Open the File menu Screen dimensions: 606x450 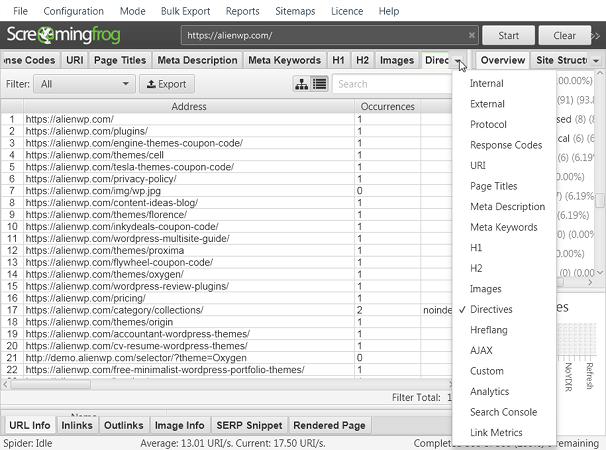20,11
